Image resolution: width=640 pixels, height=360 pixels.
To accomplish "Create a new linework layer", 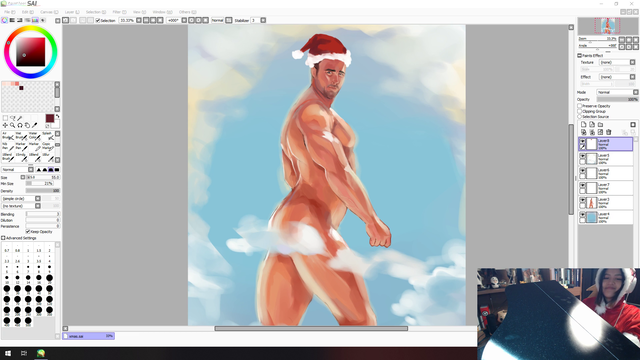I will pyautogui.click(x=592, y=124).
